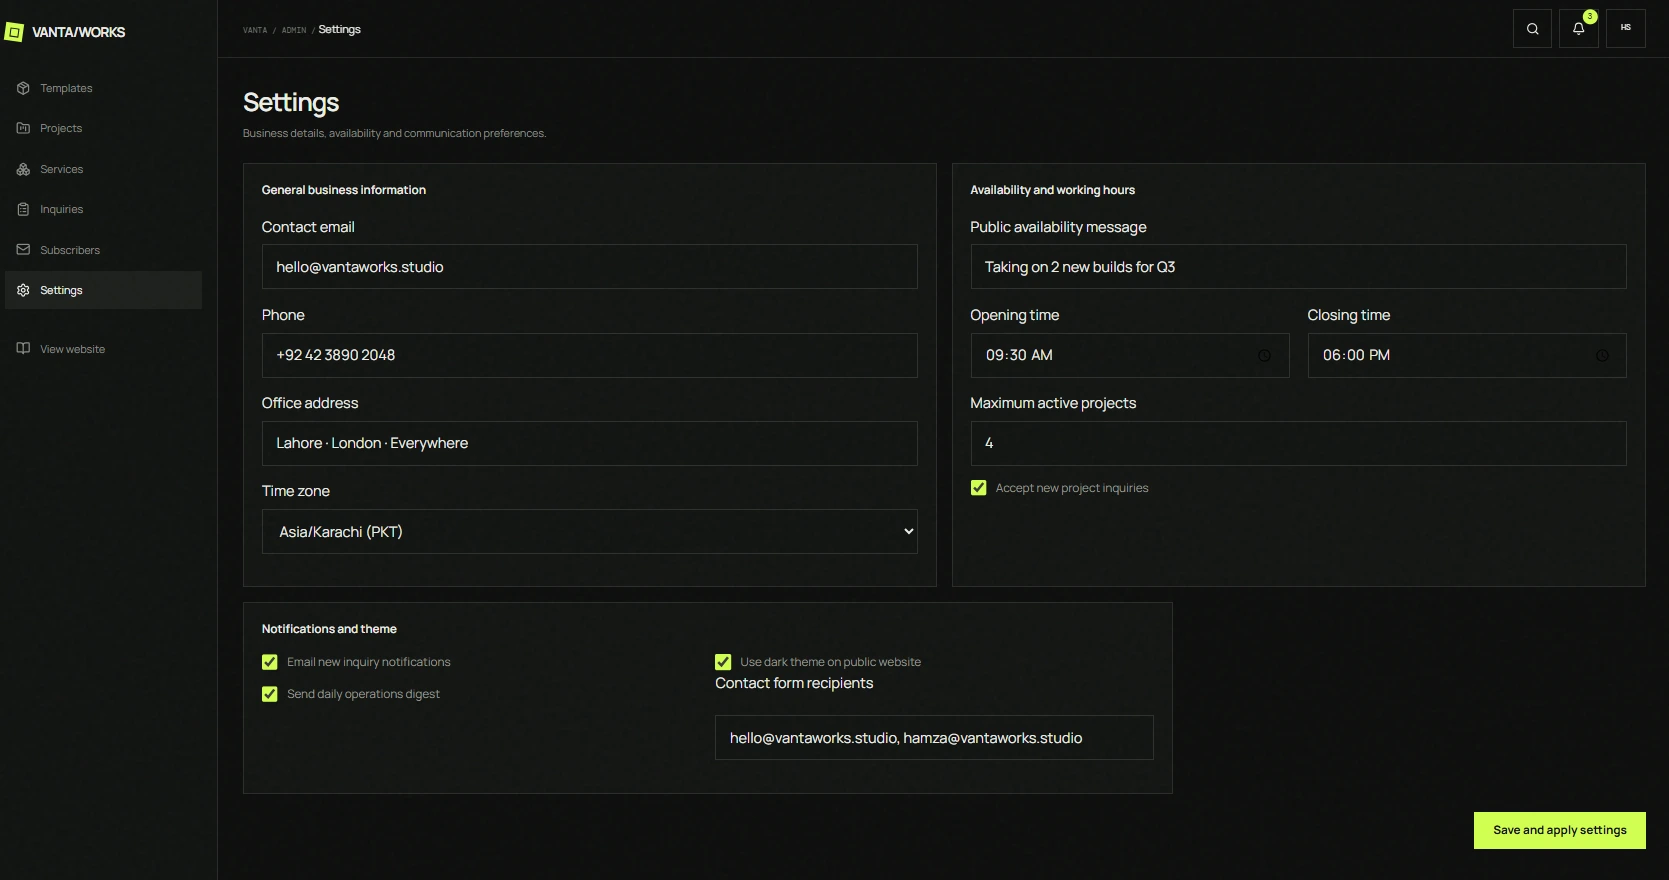Click the Public availability message field

tap(1298, 267)
